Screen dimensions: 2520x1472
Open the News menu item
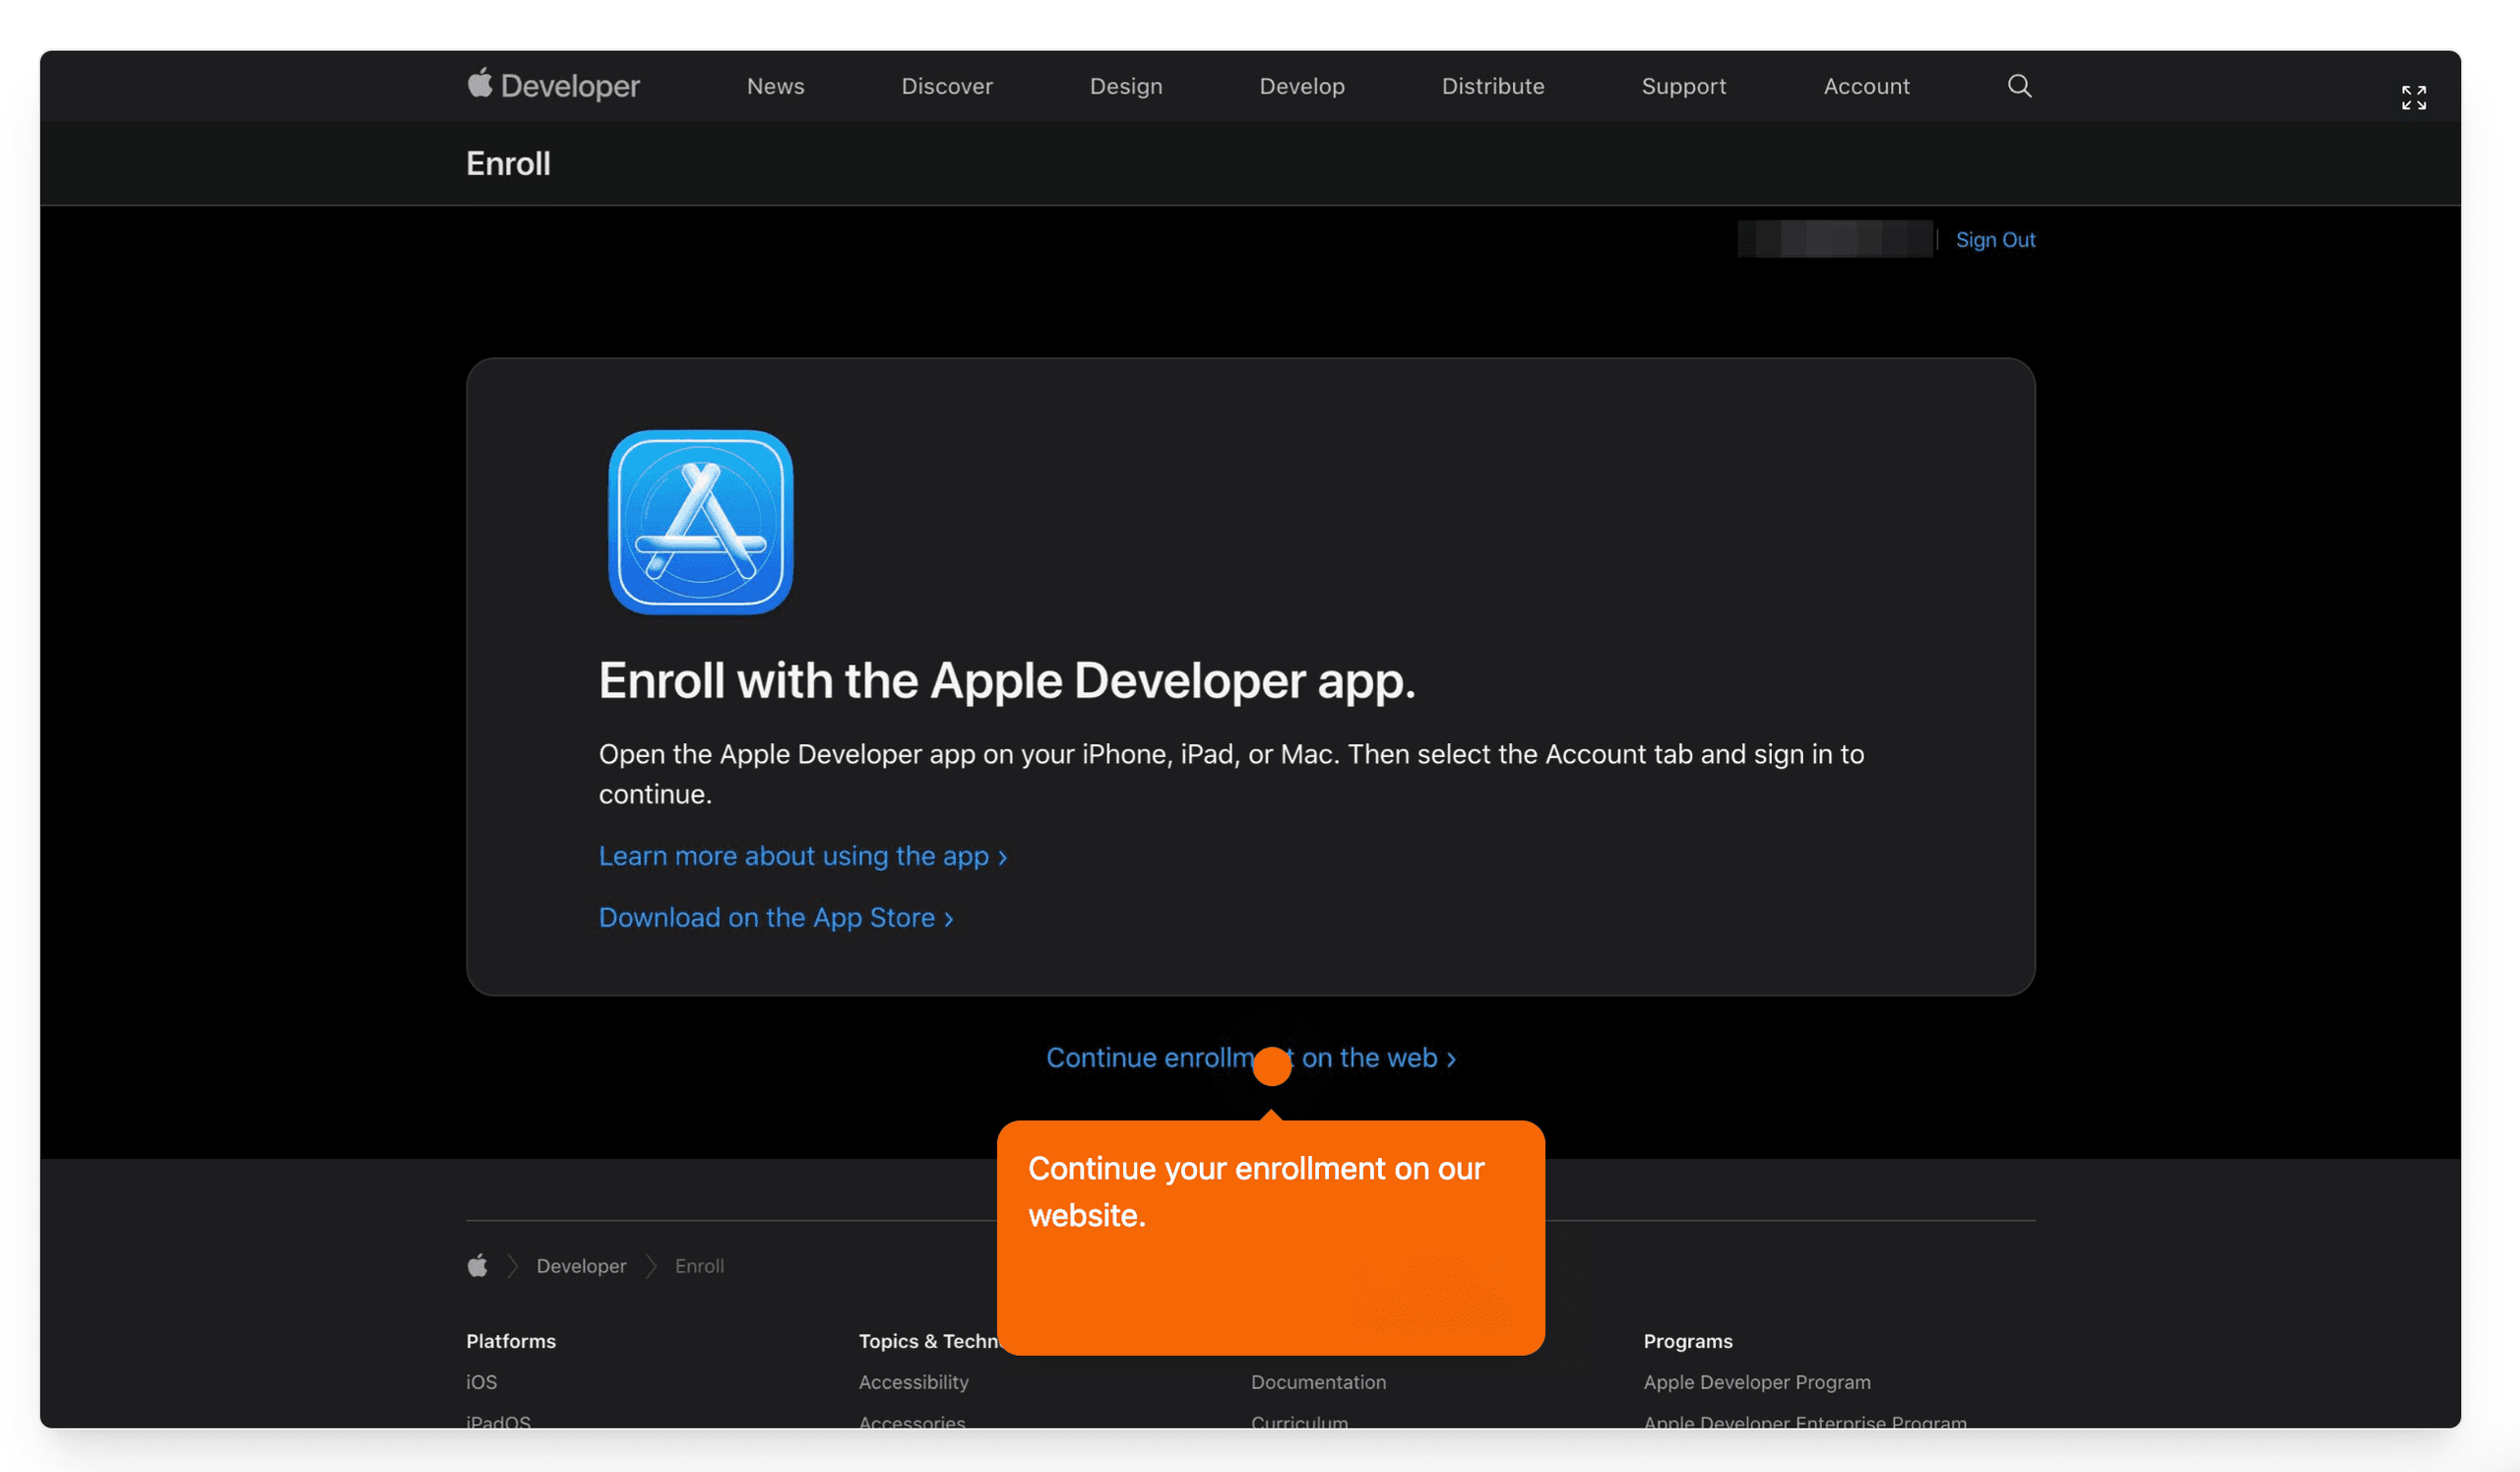(775, 86)
